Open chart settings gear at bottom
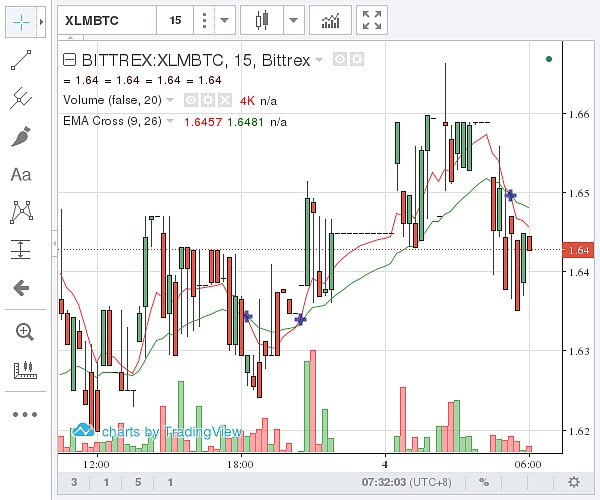This screenshot has height=500, width=600. point(574,482)
